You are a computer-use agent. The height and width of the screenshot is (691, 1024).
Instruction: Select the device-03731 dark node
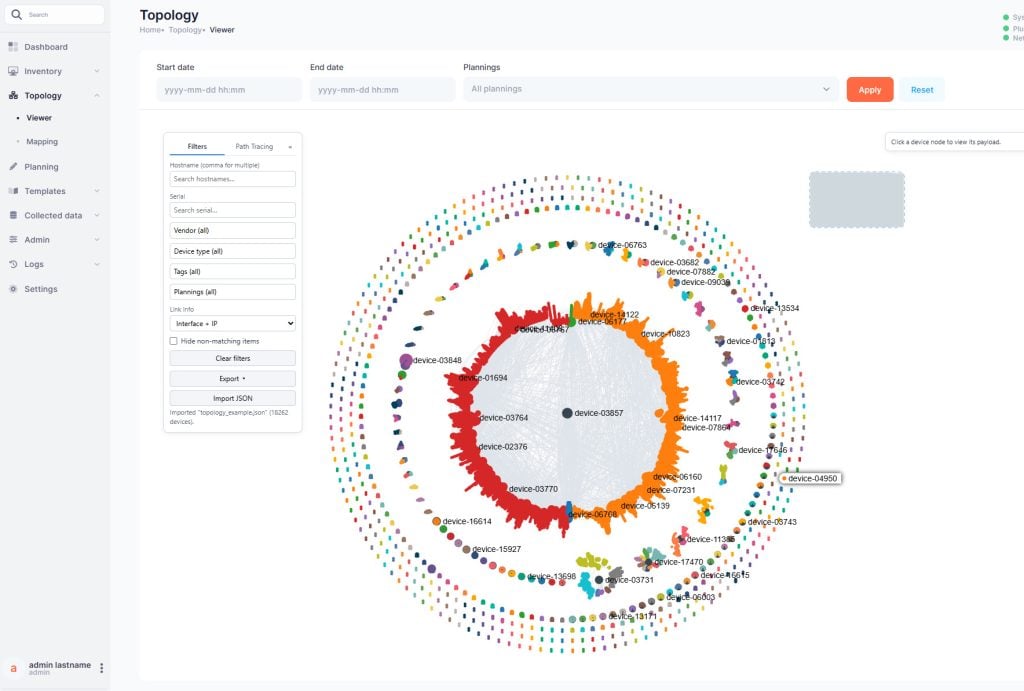click(x=599, y=580)
